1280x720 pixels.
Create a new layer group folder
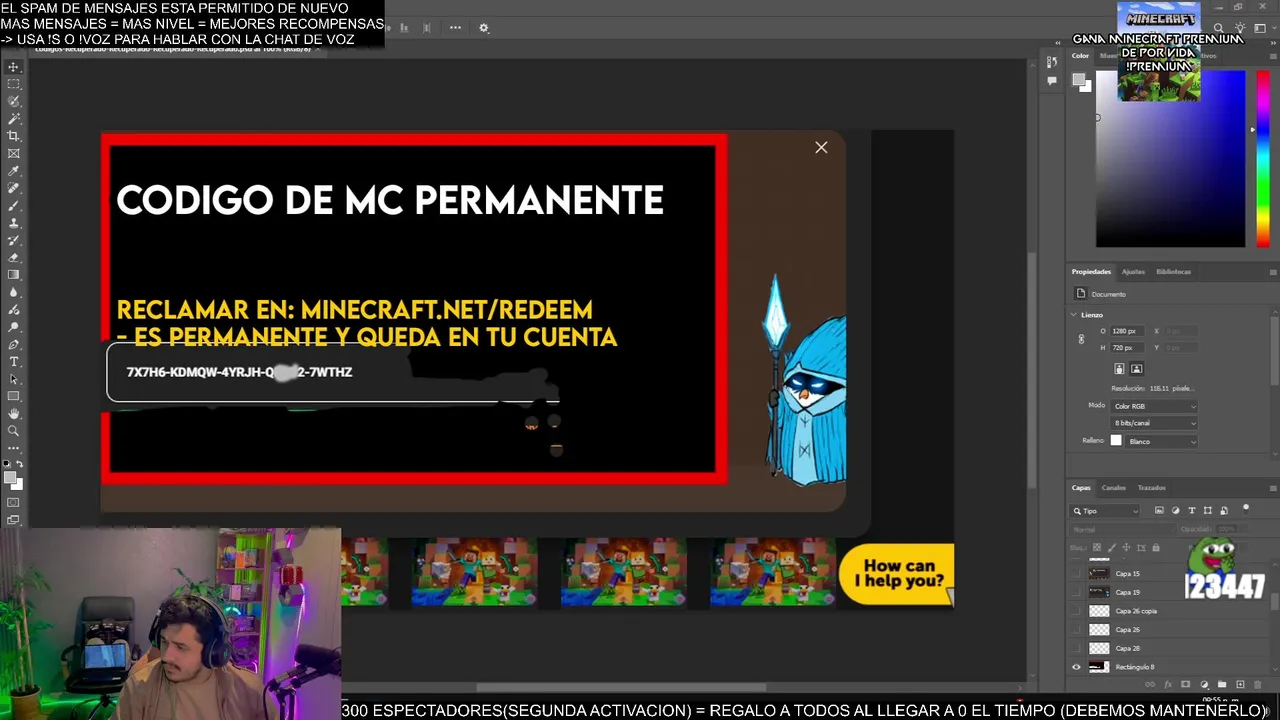pyautogui.click(x=1222, y=684)
